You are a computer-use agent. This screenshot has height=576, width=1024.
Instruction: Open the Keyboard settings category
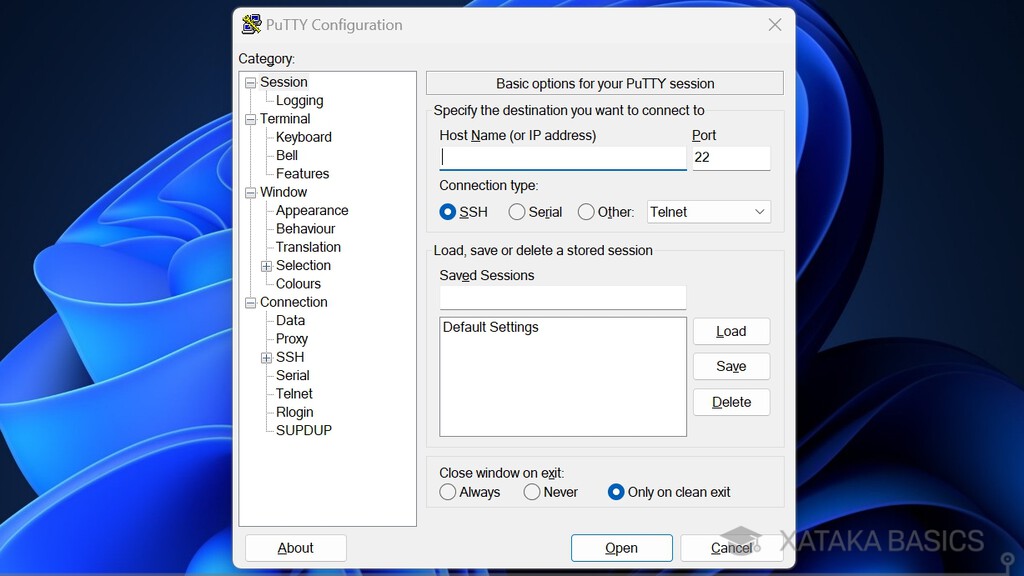pyautogui.click(x=303, y=137)
